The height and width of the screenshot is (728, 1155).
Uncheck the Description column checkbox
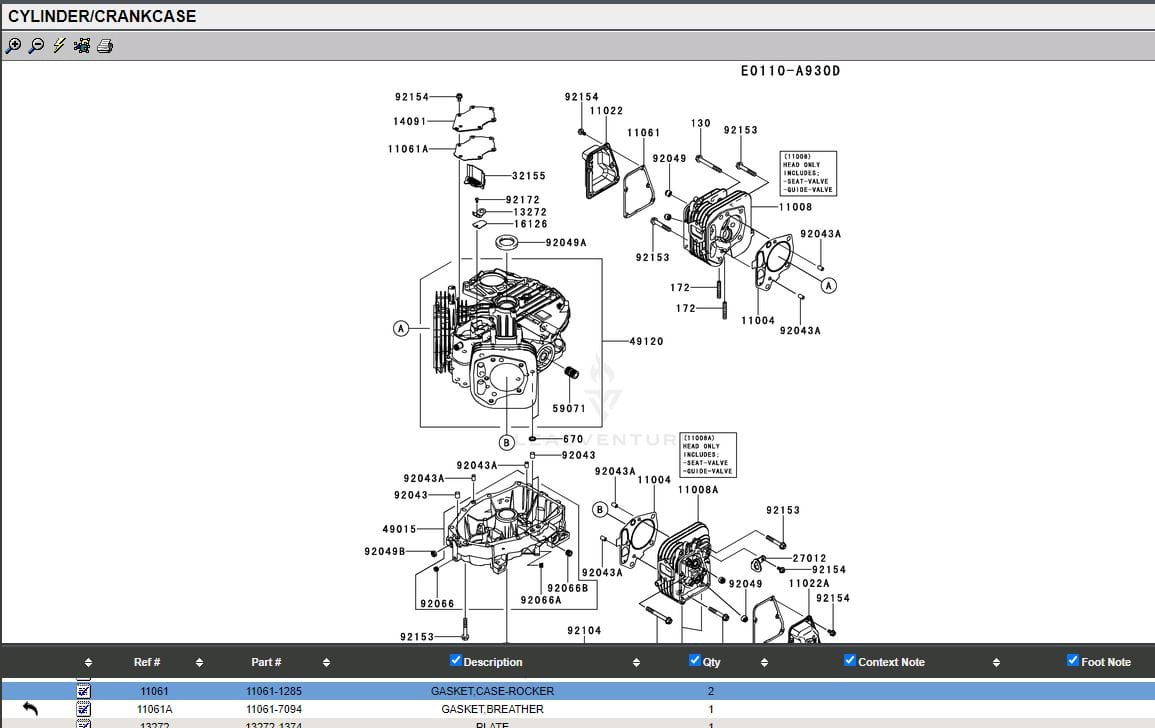coord(456,660)
